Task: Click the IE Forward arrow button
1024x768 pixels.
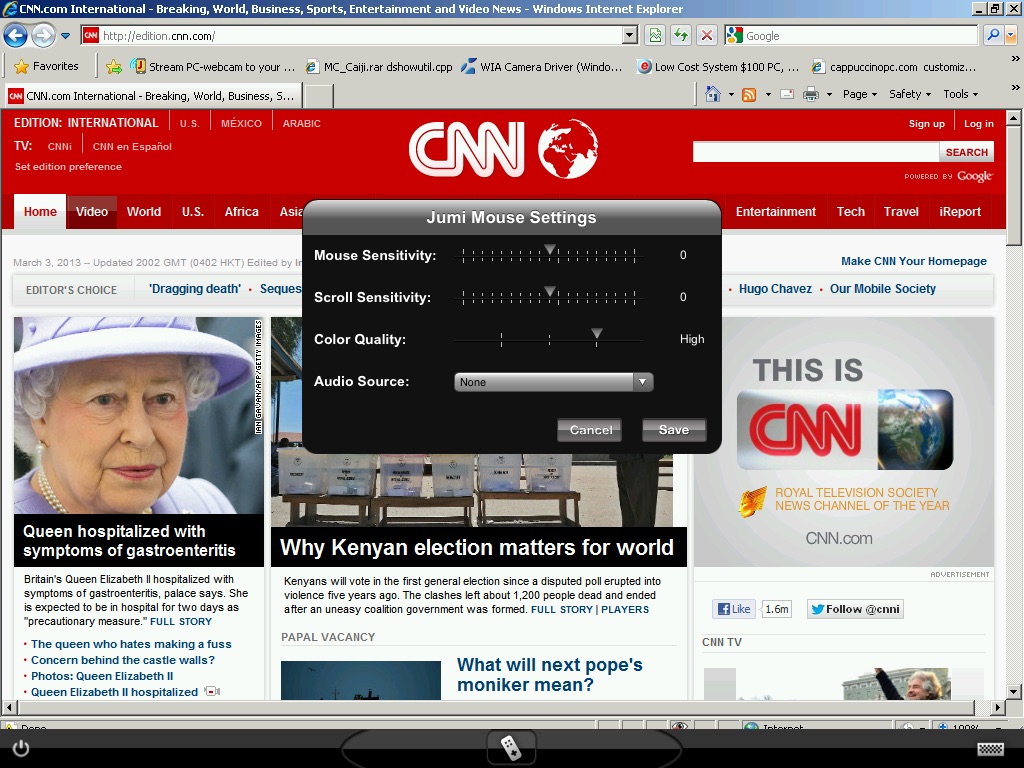Action: [44, 35]
